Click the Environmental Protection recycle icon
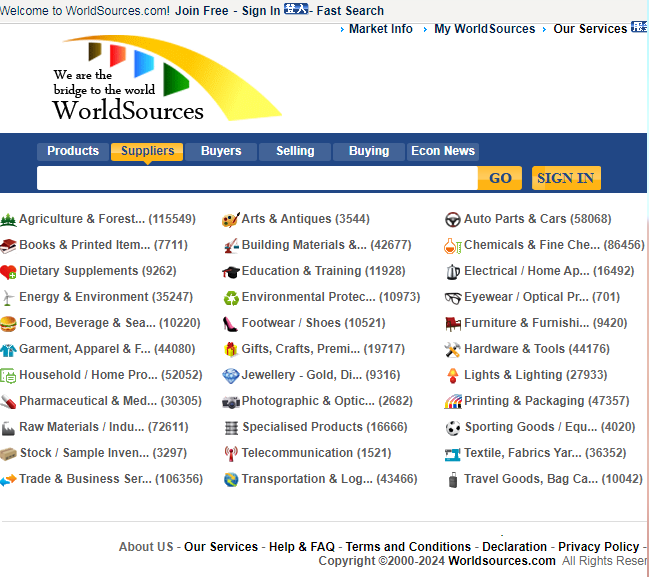 [x=231, y=298]
